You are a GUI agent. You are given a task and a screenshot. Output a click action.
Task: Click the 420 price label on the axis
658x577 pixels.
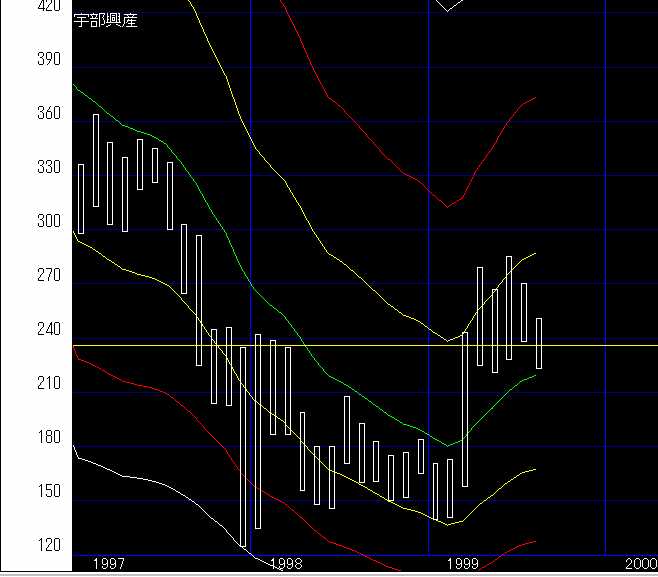coord(47,6)
